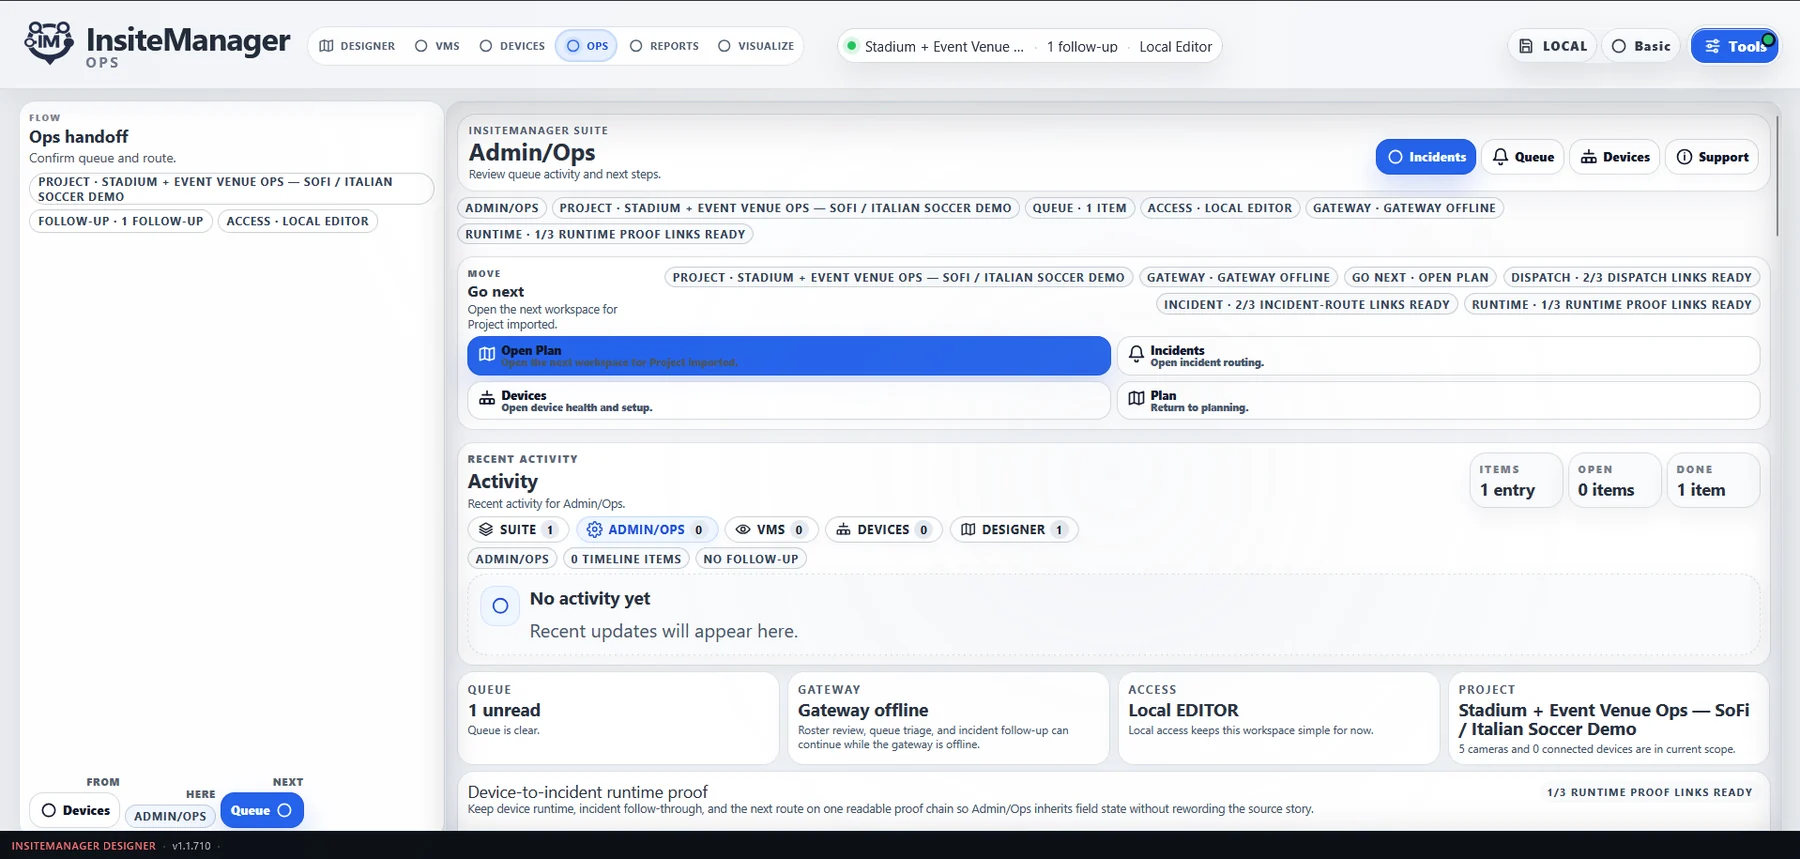
Task: Click the map icon on DESIGNER filter
Action: [968, 530]
